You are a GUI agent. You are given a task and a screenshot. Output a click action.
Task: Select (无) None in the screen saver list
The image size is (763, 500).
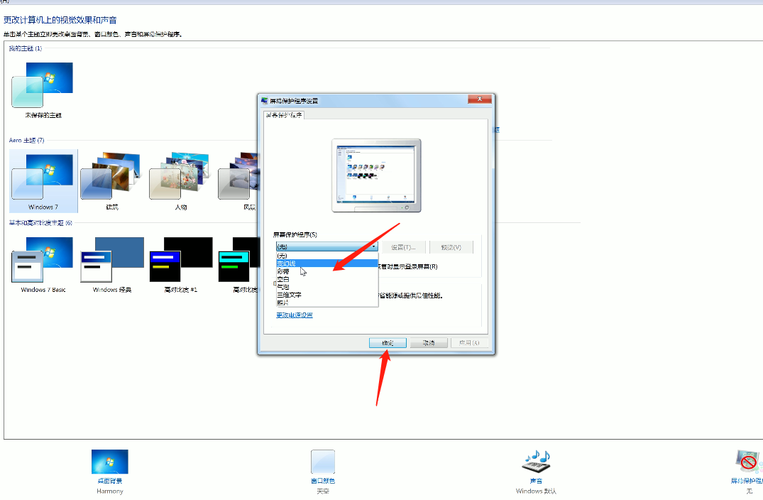coord(283,256)
